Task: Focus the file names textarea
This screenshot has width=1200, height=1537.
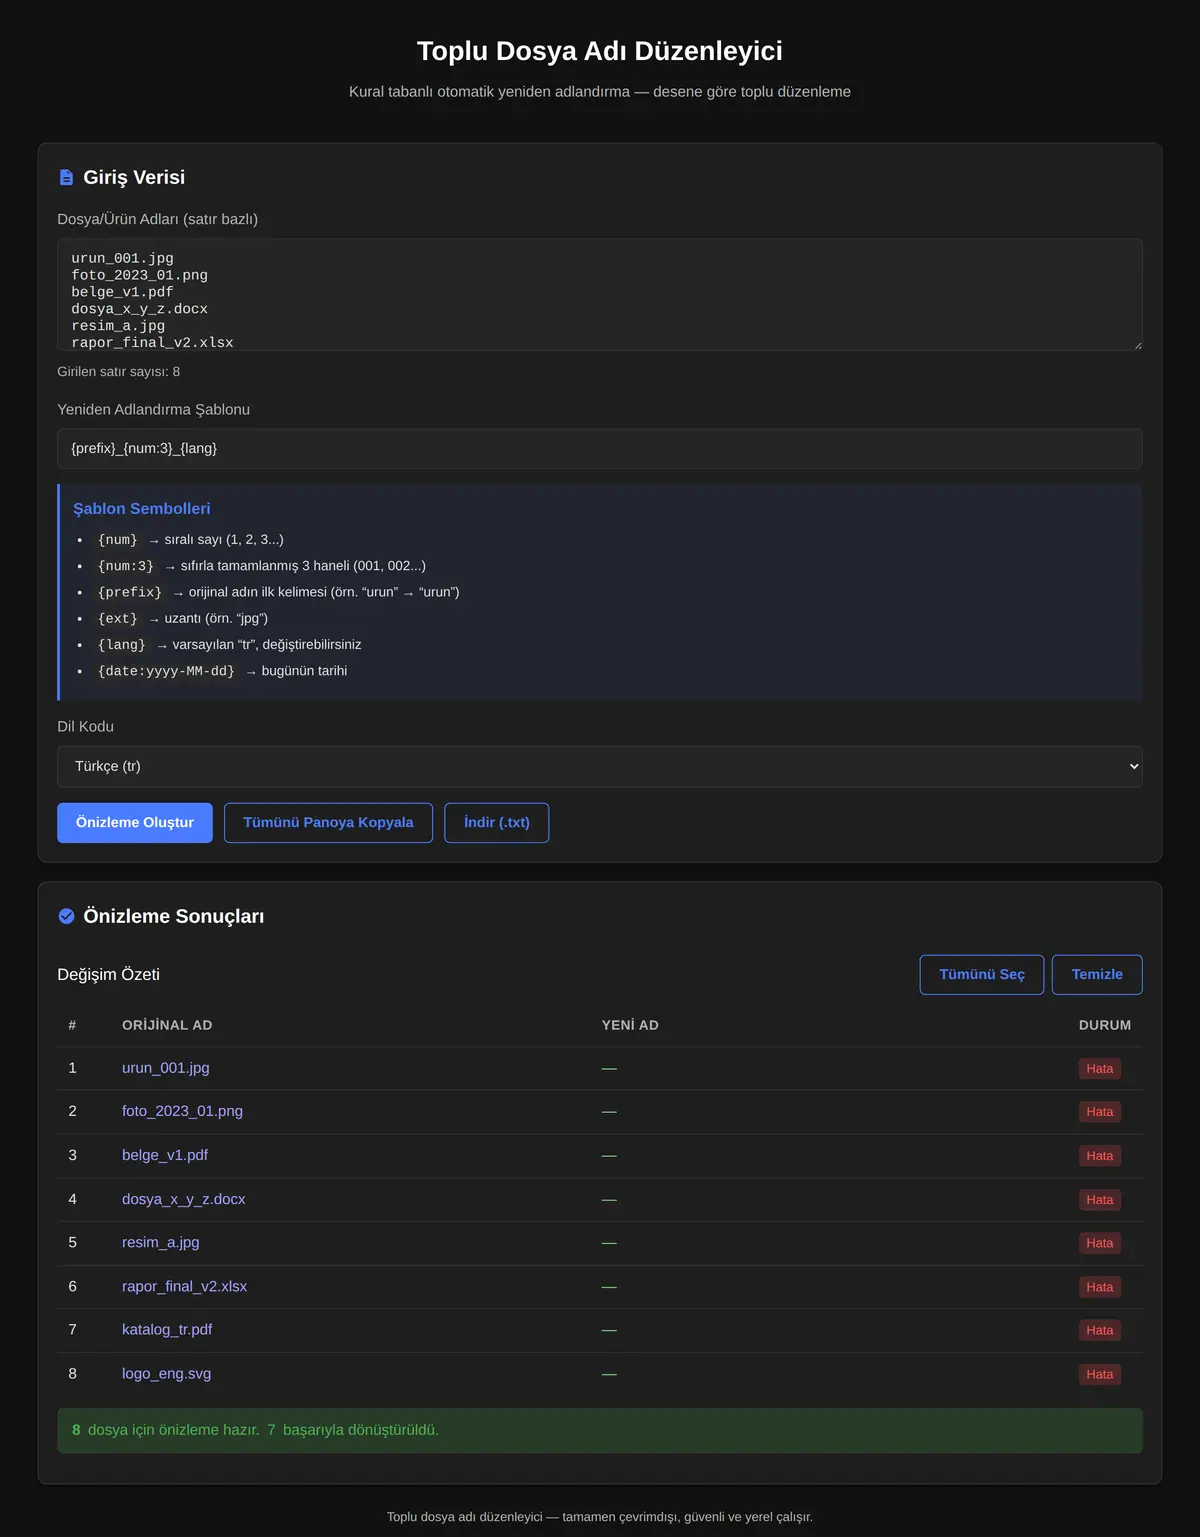Action: pos(600,295)
